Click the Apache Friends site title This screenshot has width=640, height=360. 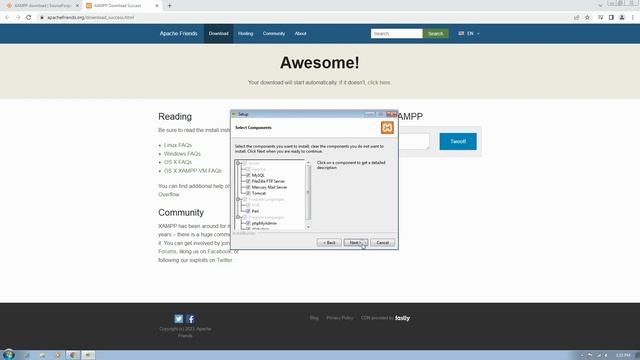(178, 33)
